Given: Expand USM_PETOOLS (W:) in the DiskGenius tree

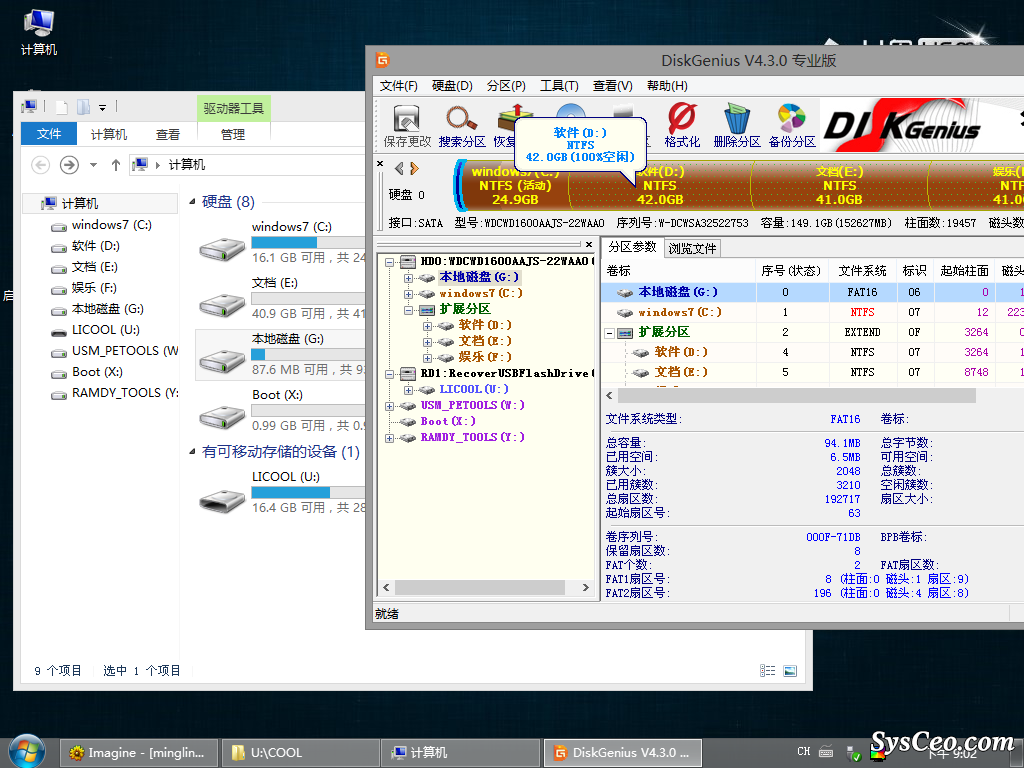Looking at the screenshot, I should click(389, 406).
